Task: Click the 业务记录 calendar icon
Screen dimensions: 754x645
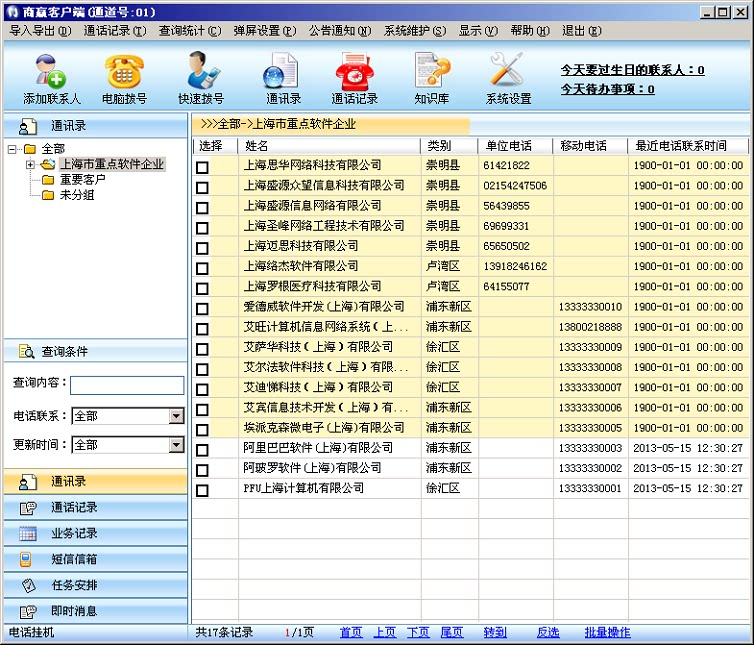Action: coord(28,533)
